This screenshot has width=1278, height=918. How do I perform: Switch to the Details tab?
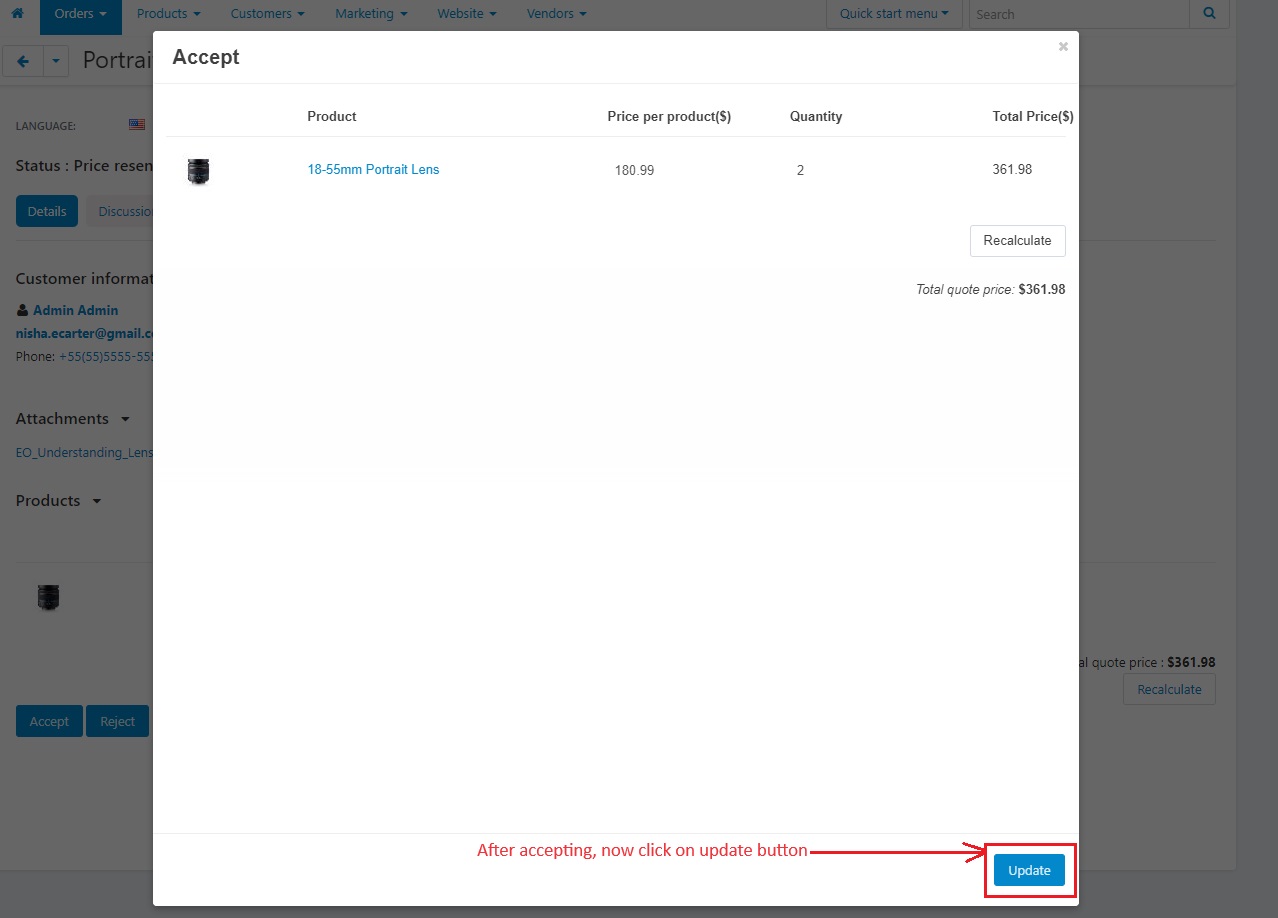[x=47, y=211]
